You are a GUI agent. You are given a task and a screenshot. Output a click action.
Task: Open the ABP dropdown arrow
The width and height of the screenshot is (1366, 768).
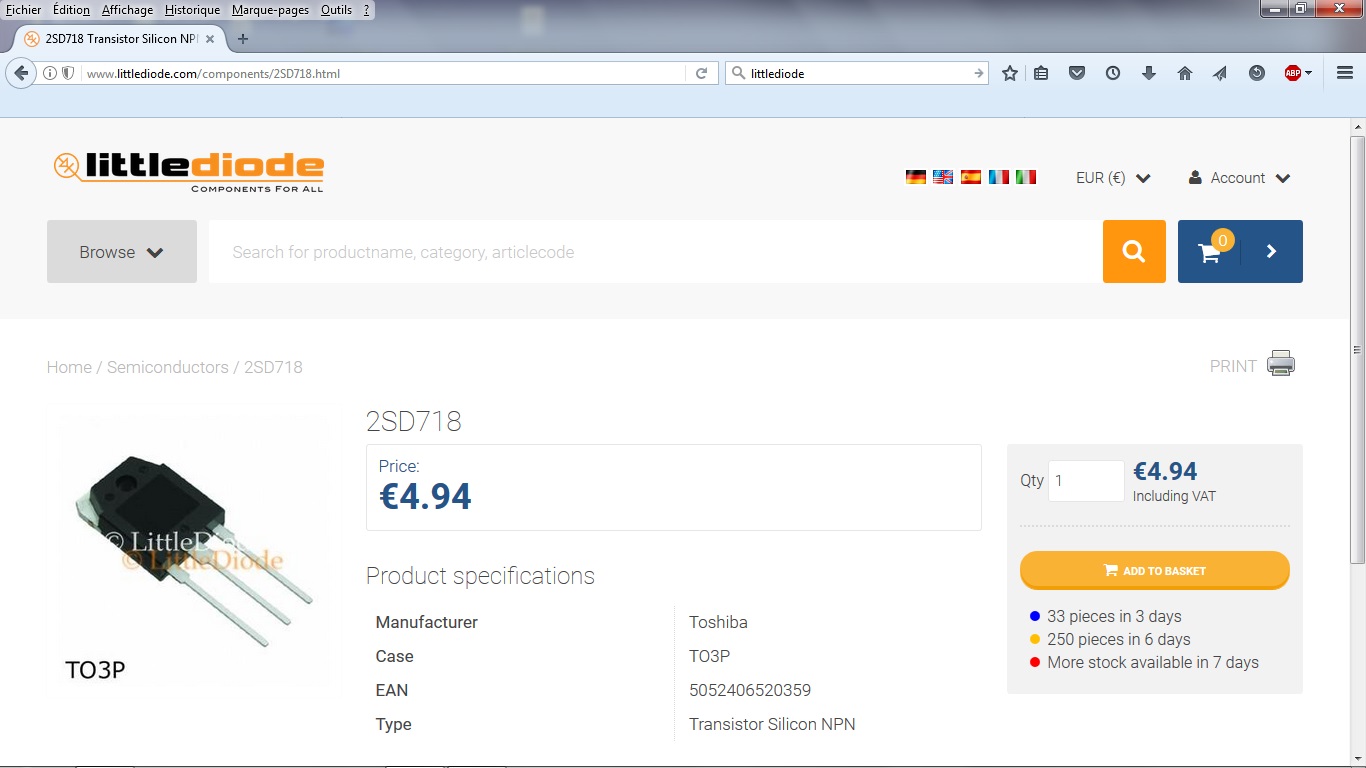(x=1308, y=73)
